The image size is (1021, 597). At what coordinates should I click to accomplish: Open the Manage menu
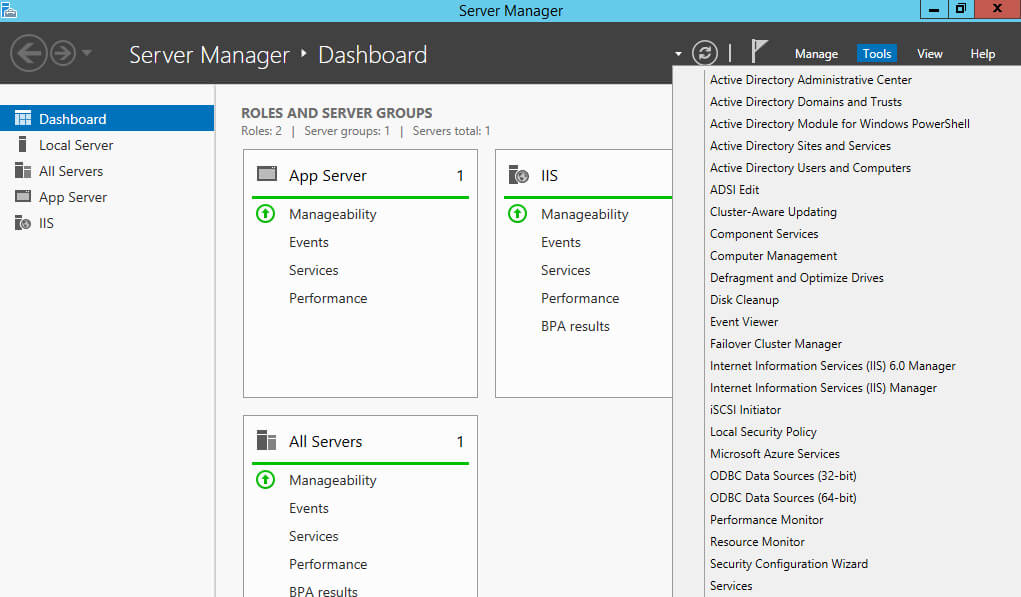[816, 54]
